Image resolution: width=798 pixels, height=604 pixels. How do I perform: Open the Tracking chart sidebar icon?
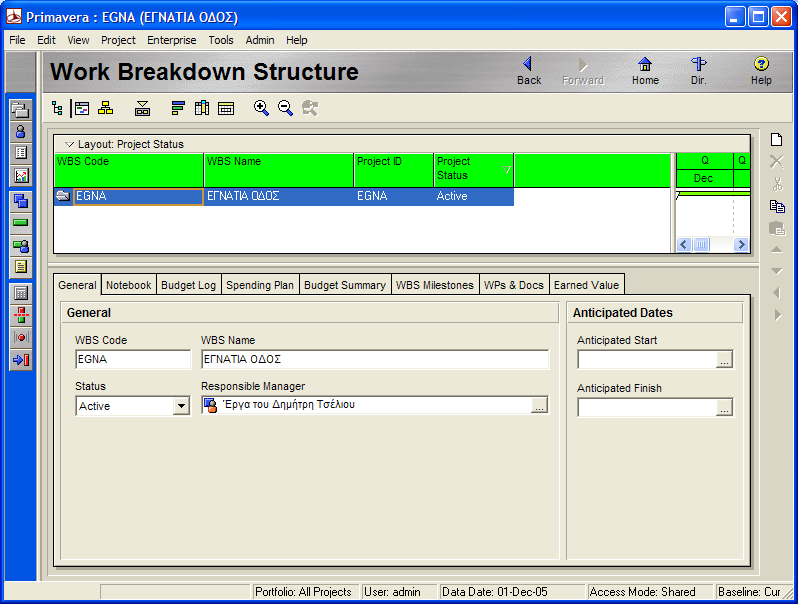tap(21, 176)
